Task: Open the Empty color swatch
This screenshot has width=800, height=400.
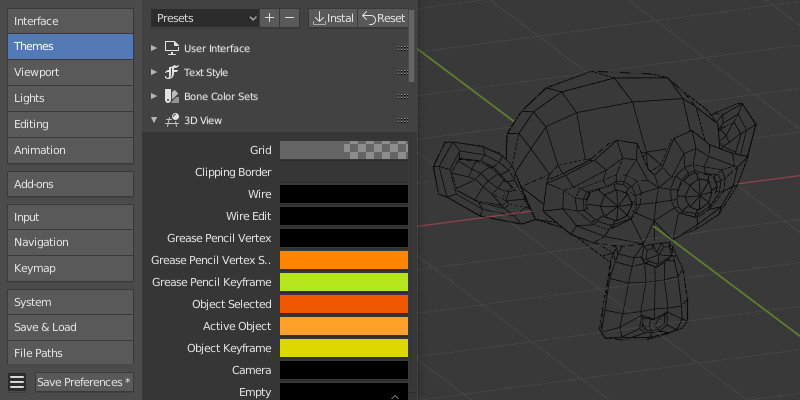Action: coord(344,391)
